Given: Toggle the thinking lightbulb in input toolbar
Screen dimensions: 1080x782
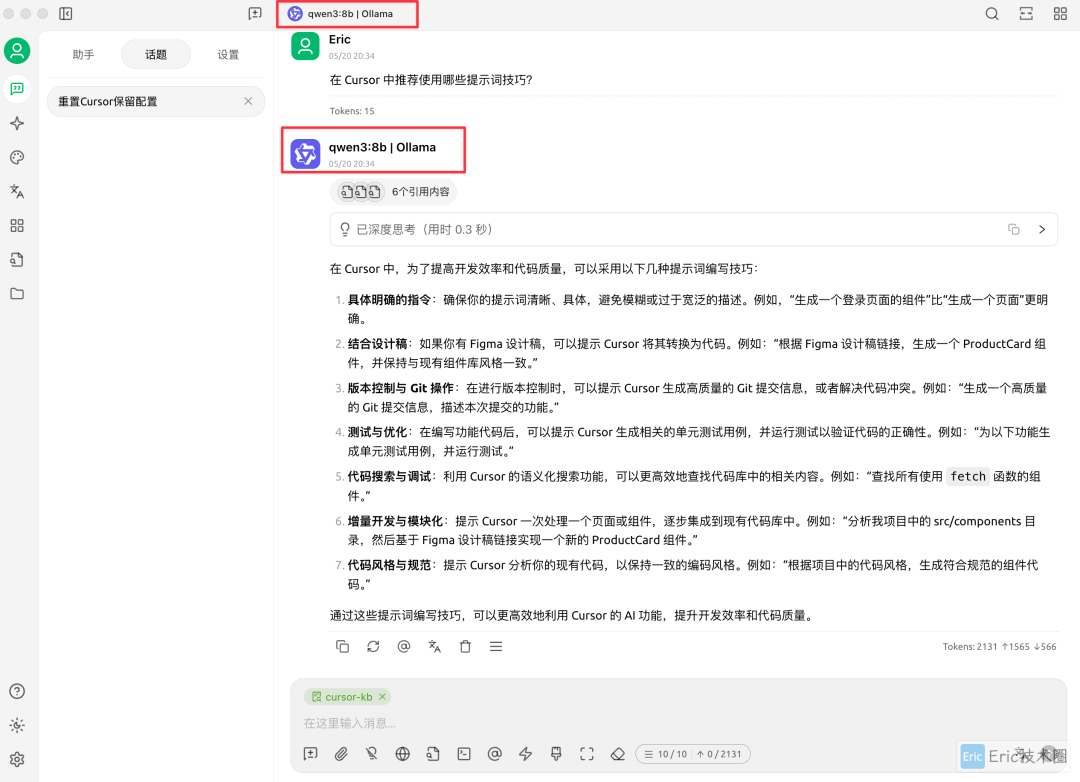Looking at the screenshot, I should [372, 754].
